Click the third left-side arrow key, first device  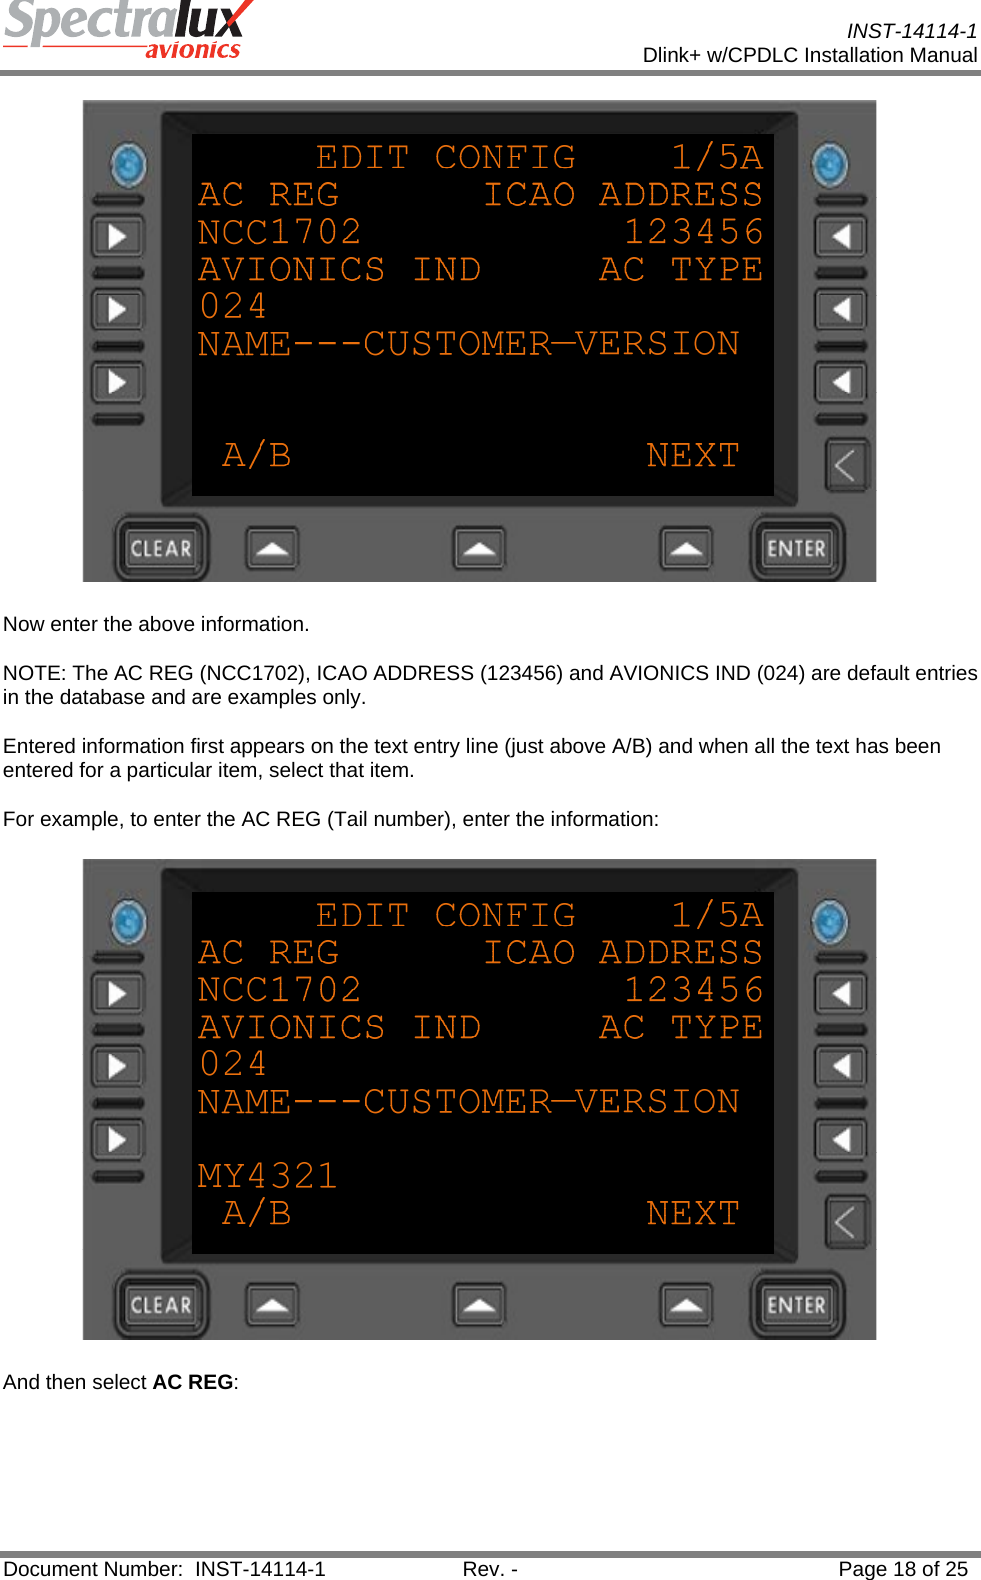[118, 382]
